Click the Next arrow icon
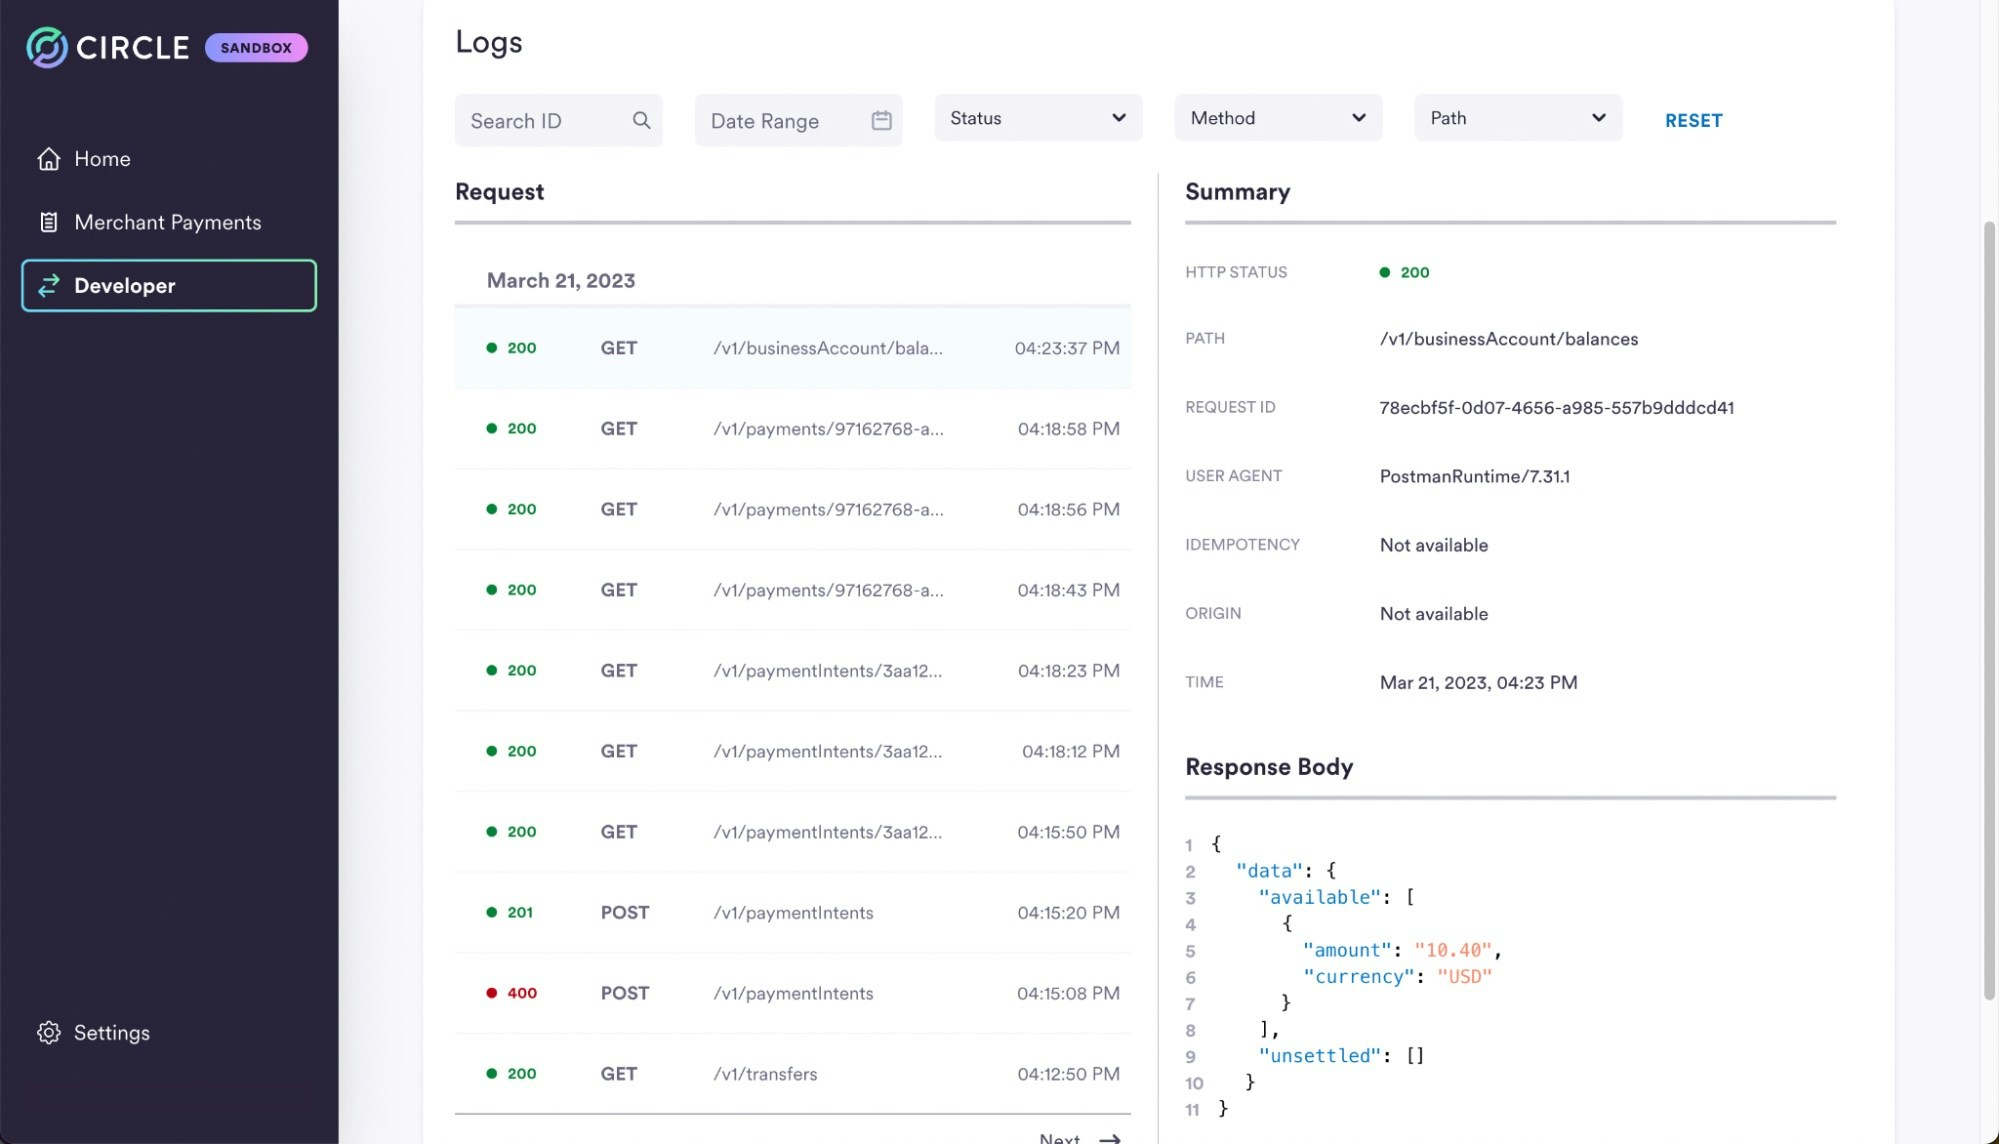This screenshot has height=1144, width=1999. (x=1109, y=1138)
